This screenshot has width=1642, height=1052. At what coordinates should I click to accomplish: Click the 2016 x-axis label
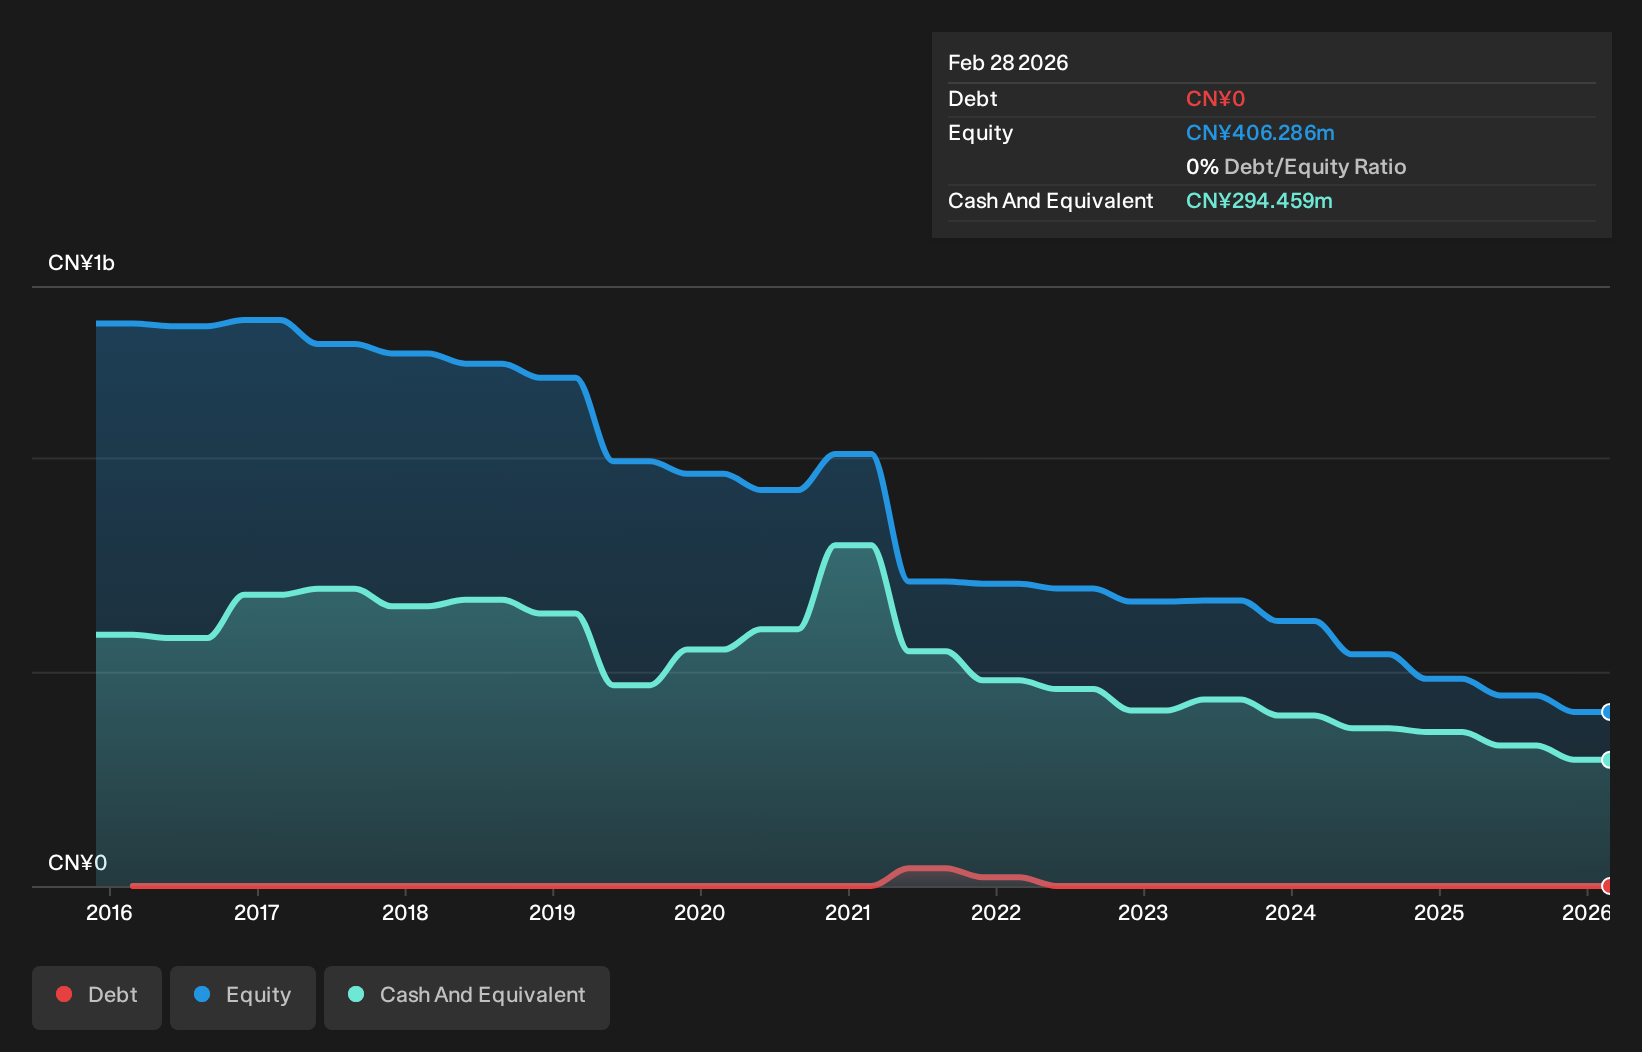point(109,913)
